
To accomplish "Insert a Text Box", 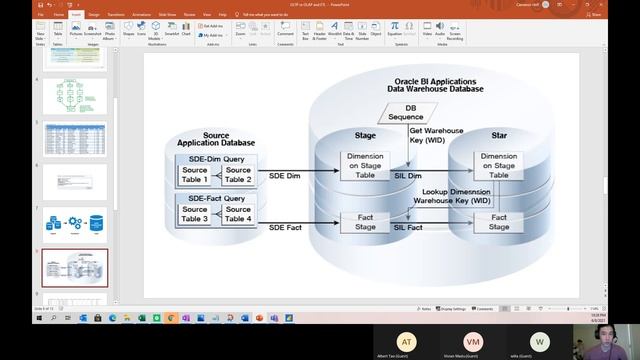I will pyautogui.click(x=305, y=31).
